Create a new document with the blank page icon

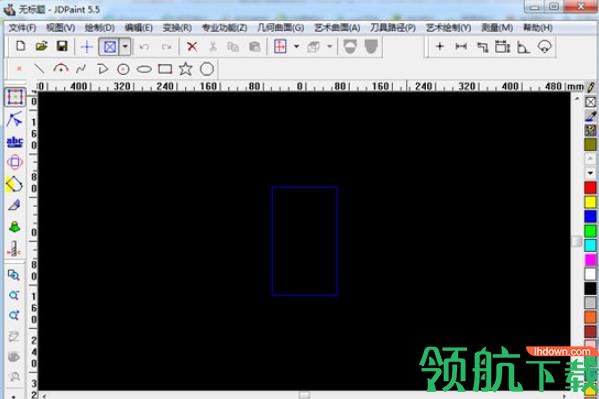(21, 47)
